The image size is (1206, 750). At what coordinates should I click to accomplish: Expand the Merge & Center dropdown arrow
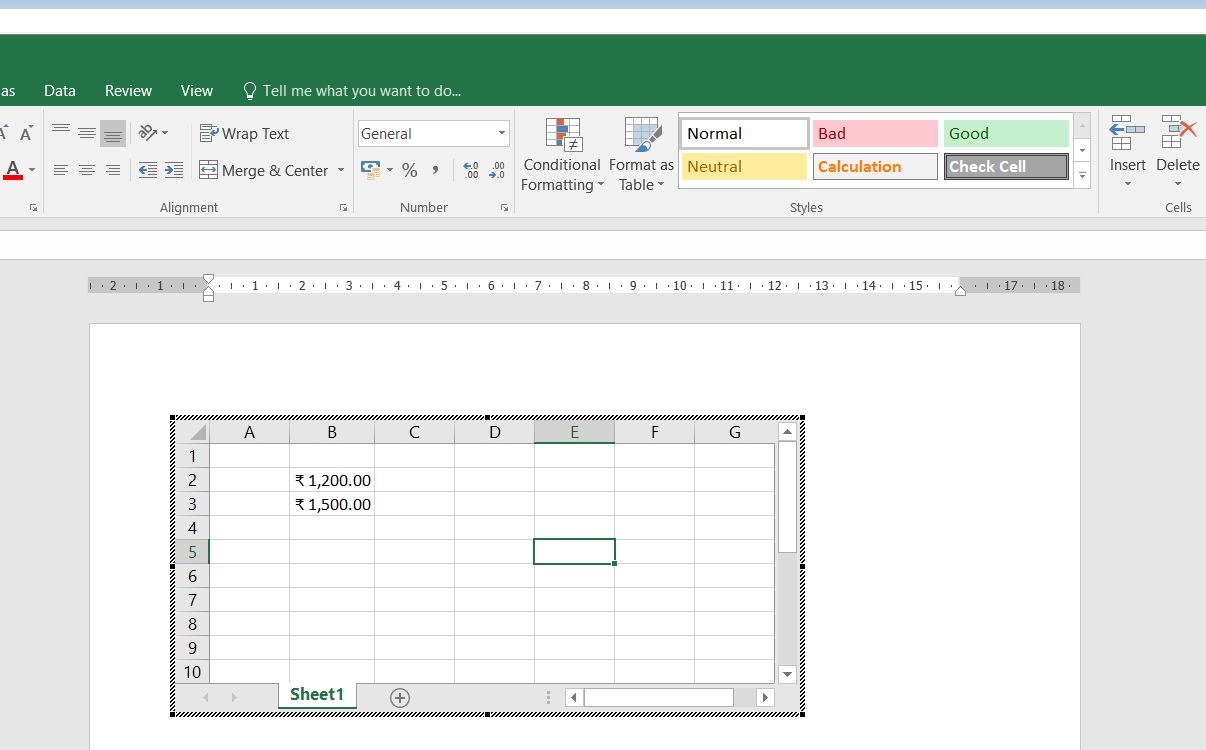pyautogui.click(x=341, y=170)
